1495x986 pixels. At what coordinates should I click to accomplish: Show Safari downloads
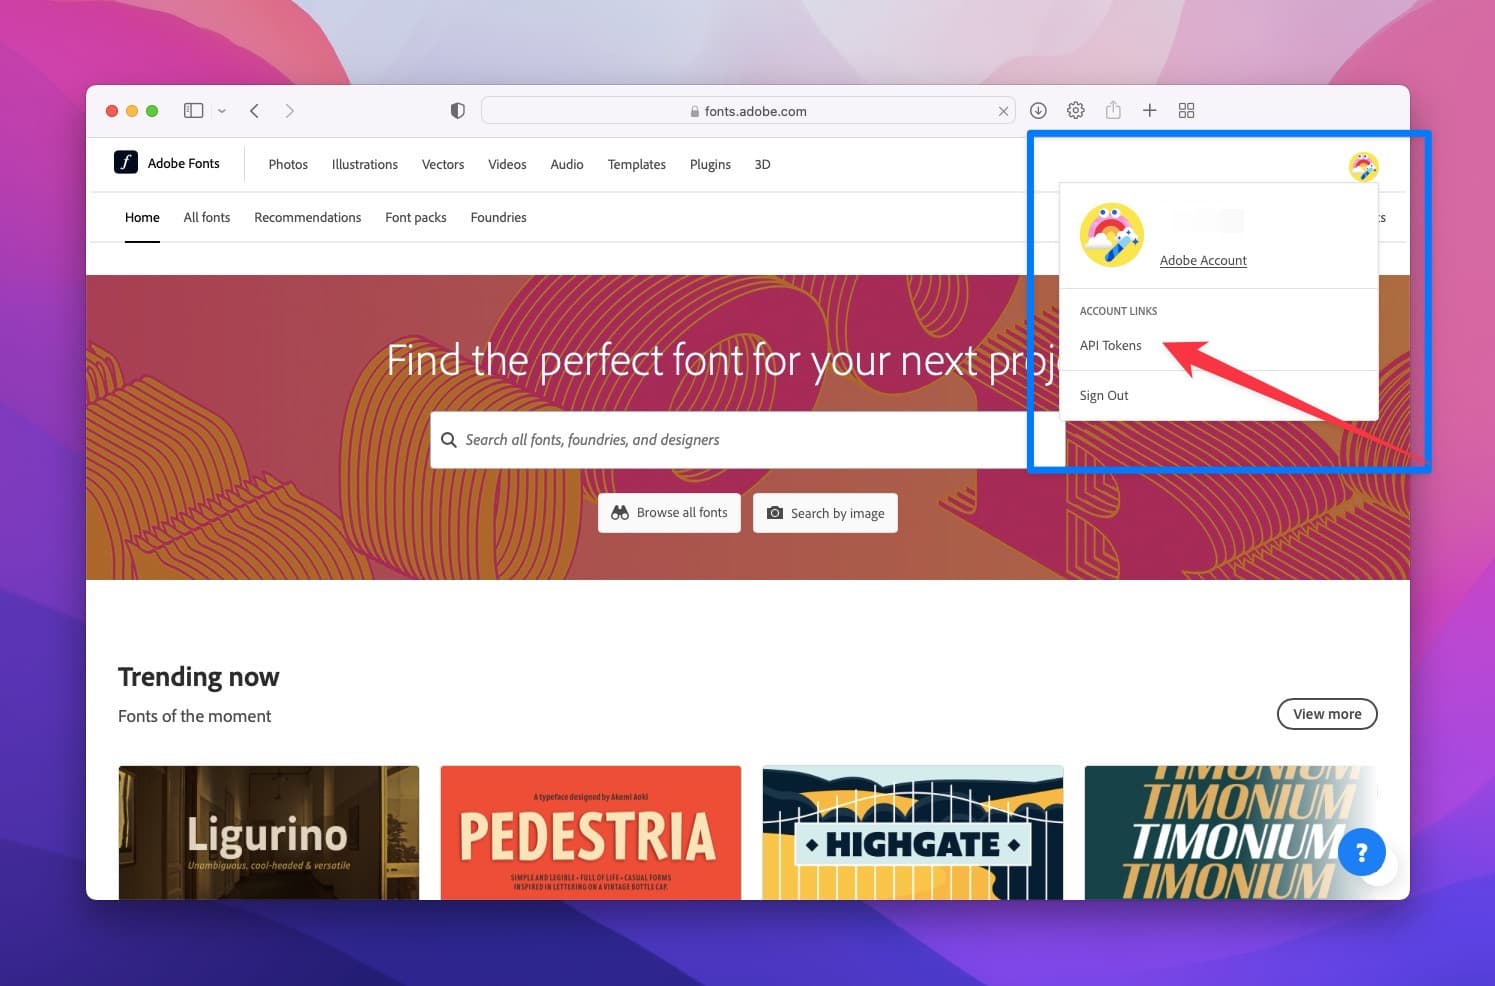click(x=1038, y=111)
